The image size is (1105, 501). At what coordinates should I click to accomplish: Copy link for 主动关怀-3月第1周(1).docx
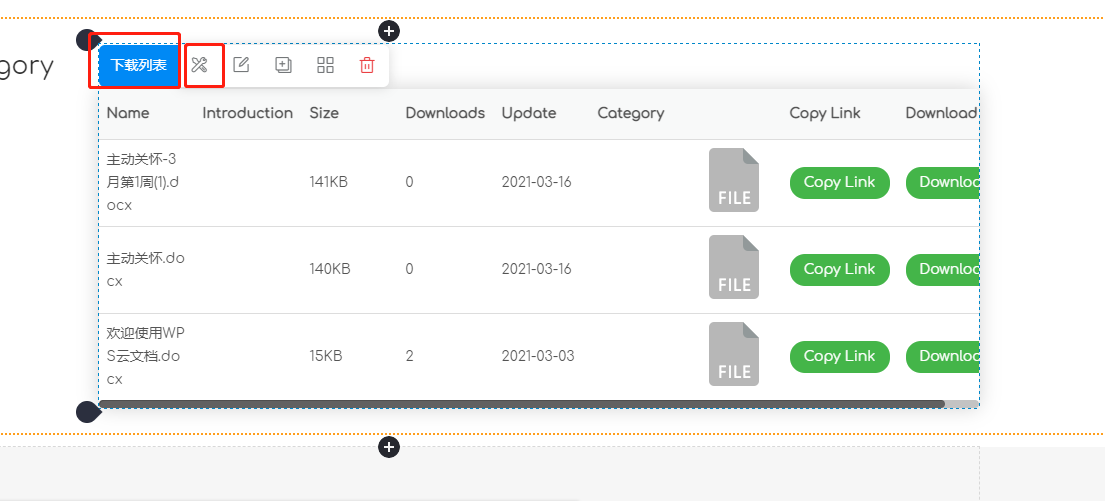(x=839, y=183)
